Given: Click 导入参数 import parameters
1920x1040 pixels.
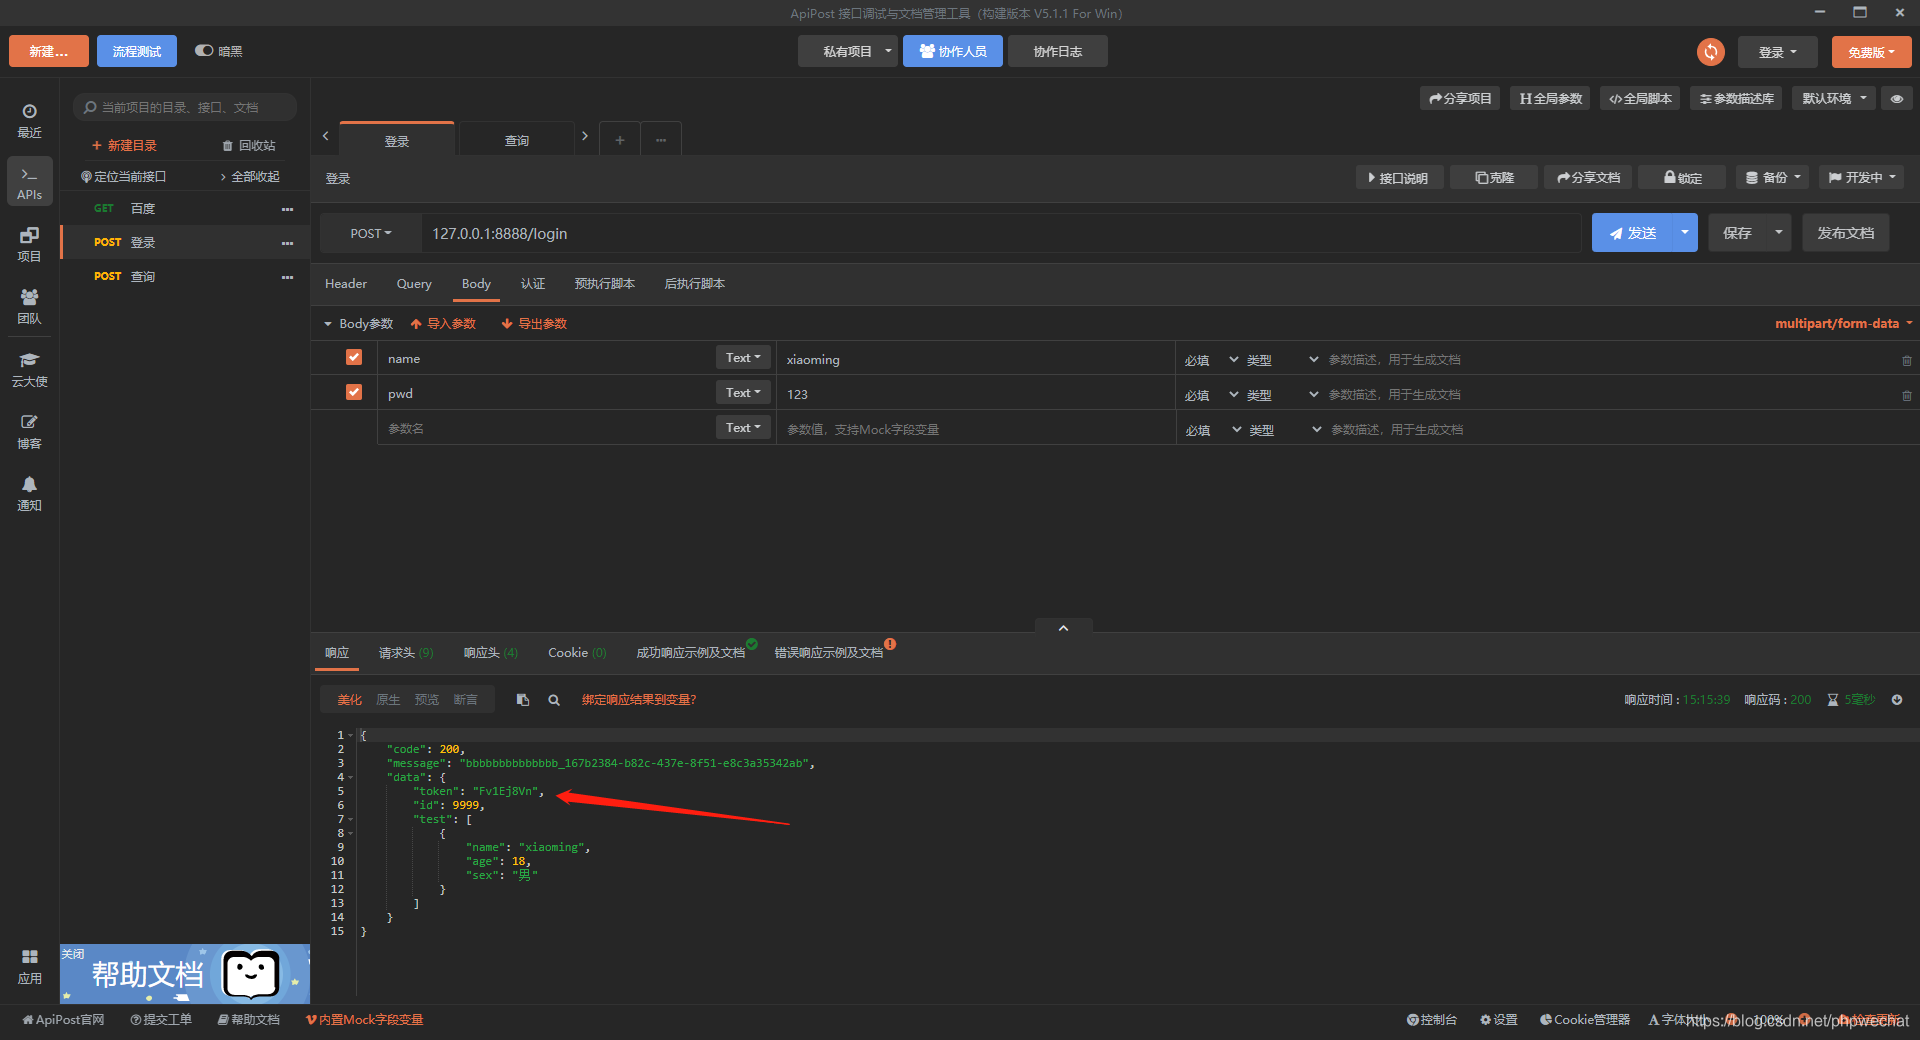Looking at the screenshot, I should click(443, 323).
